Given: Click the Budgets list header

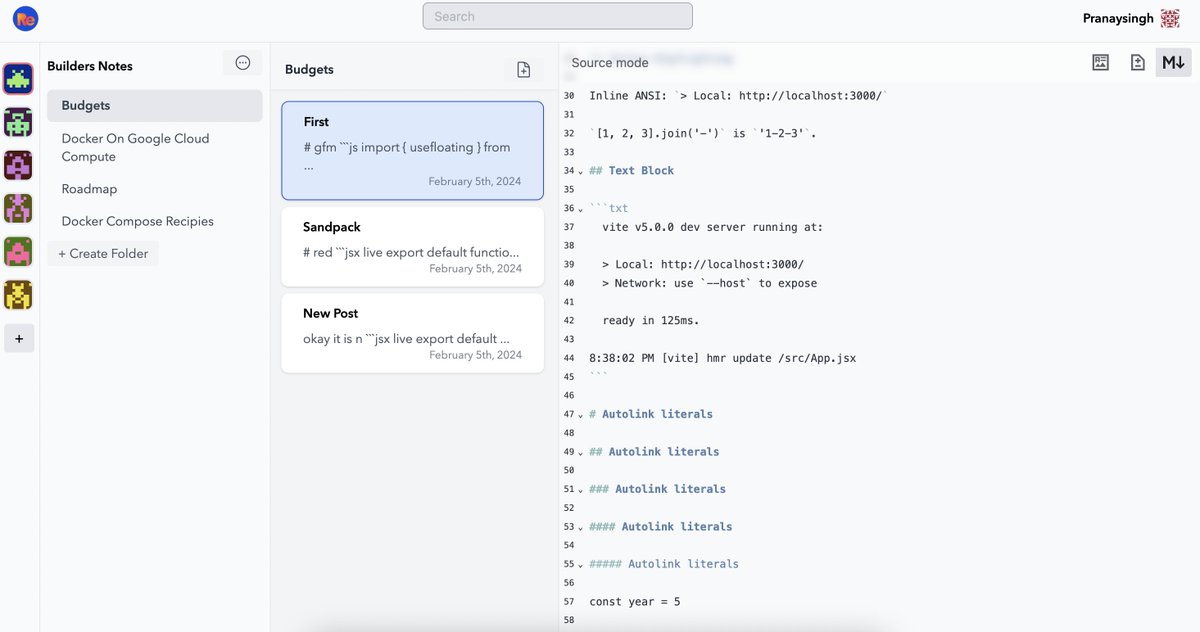Looking at the screenshot, I should tap(309, 69).
